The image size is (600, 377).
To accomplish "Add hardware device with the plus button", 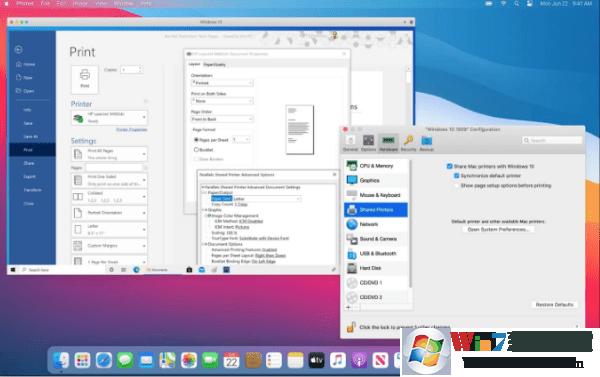I will [348, 307].
